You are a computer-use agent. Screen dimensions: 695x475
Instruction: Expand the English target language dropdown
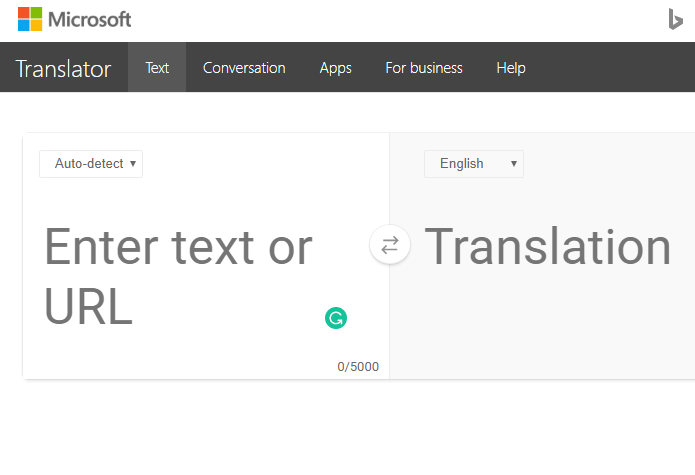click(472, 164)
